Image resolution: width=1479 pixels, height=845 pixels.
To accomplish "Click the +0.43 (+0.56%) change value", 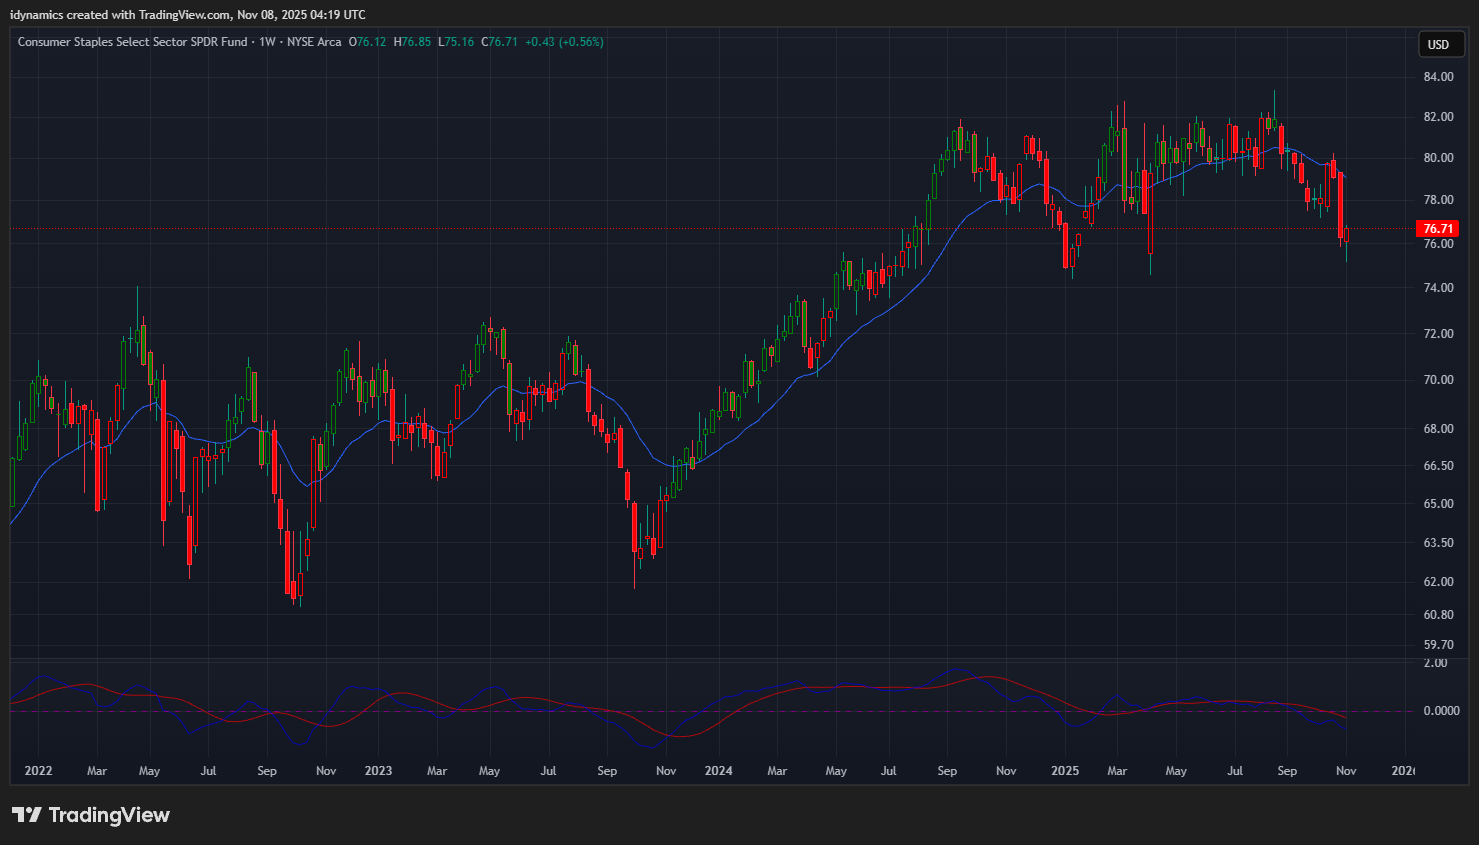I will pyautogui.click(x=564, y=42).
